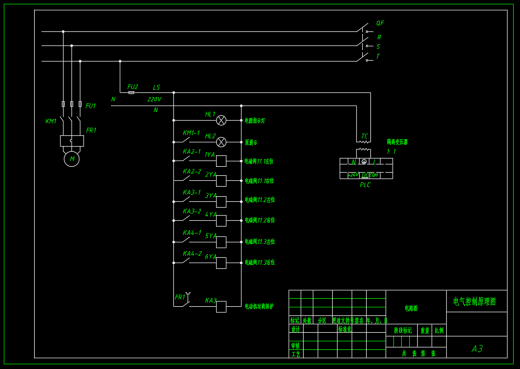
Task: Click the A3 sheet size text
Action: coord(477,349)
